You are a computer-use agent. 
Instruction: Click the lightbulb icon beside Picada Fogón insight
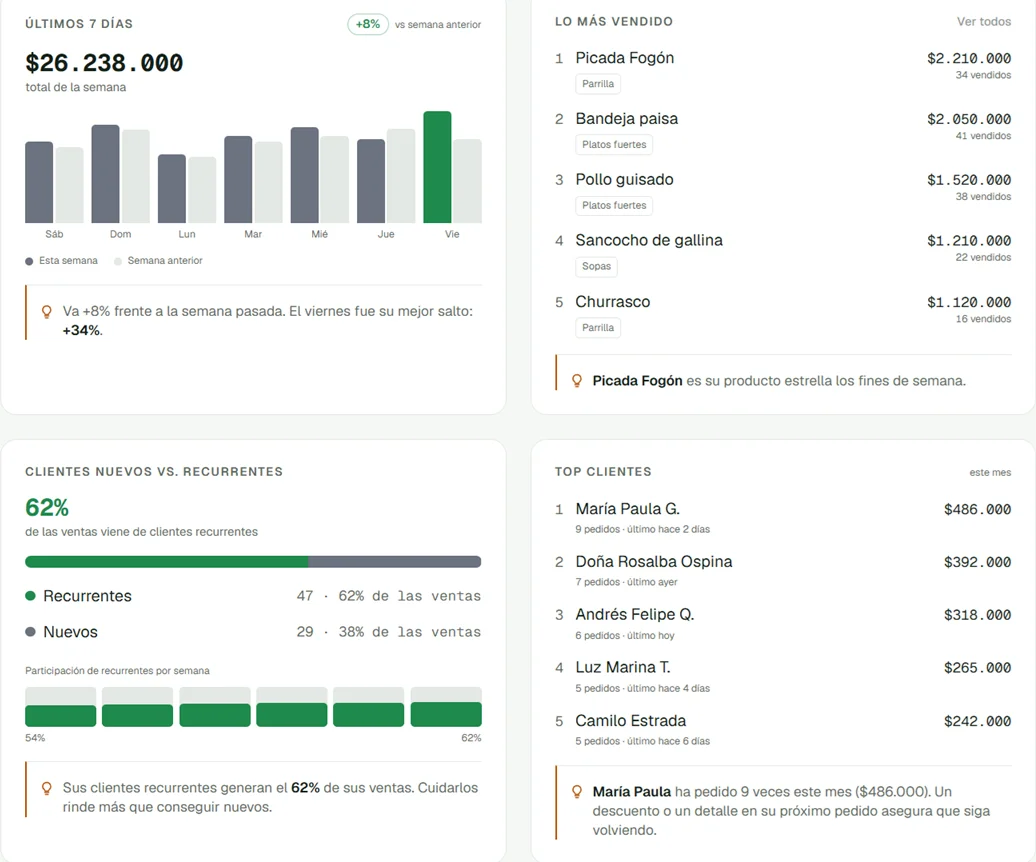pyautogui.click(x=577, y=381)
